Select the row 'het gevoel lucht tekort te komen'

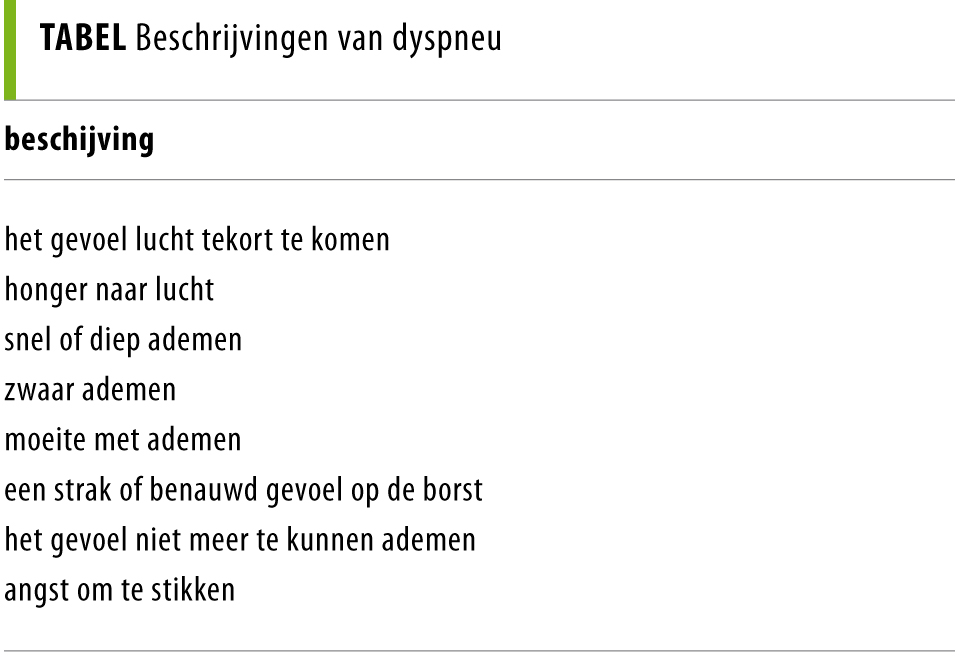coord(197,241)
